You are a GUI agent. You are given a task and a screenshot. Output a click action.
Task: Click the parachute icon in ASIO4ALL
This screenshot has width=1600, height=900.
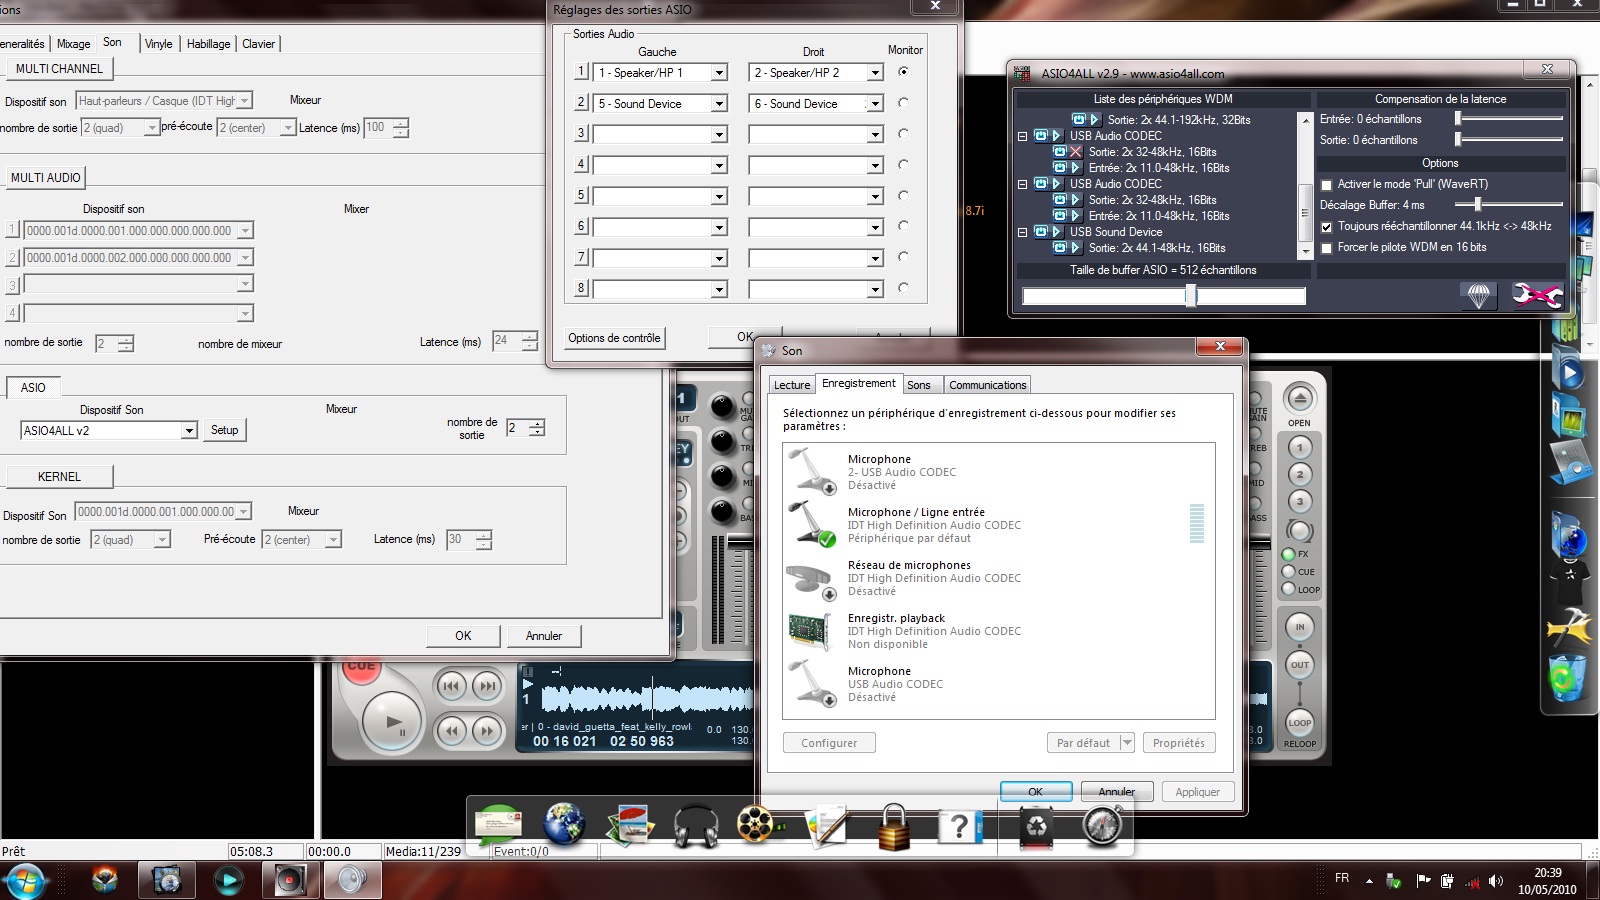[x=1478, y=296]
